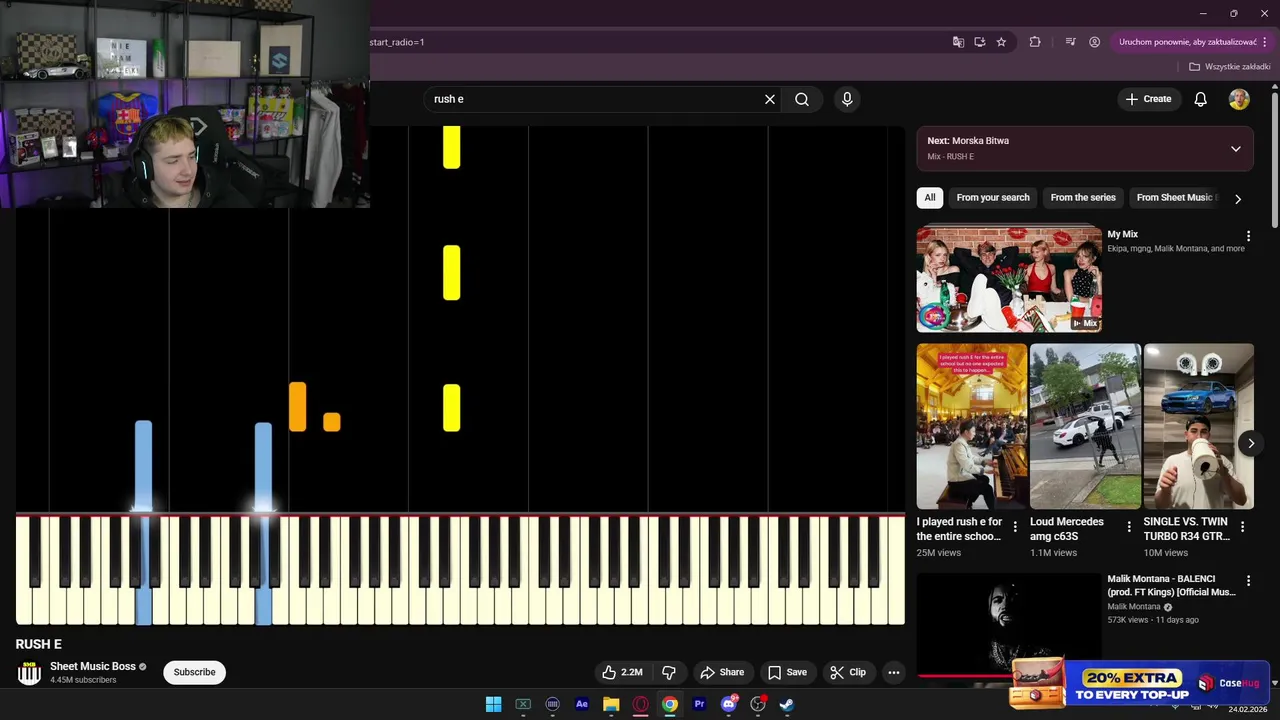Open Loud Mercedes amg c63S short thumbnail
1280x720 pixels.
pyautogui.click(x=1085, y=427)
